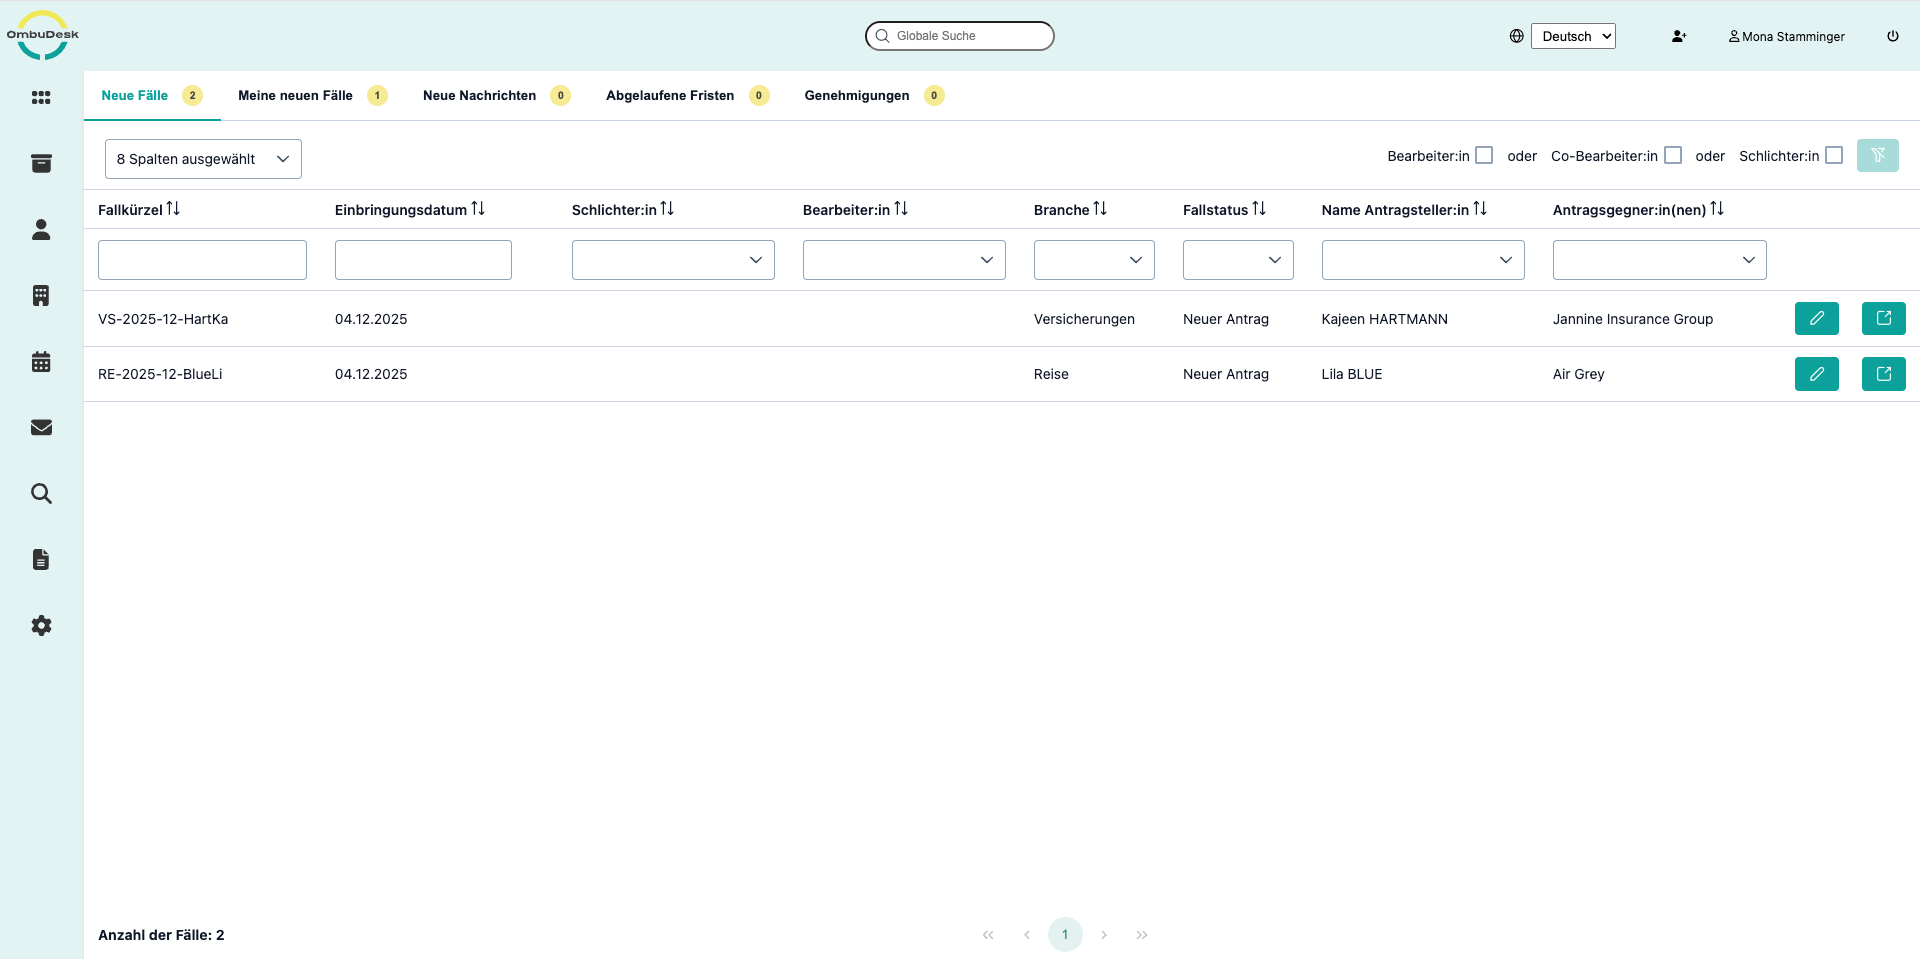Open the envelope messages icon in sidebar

[41, 428]
